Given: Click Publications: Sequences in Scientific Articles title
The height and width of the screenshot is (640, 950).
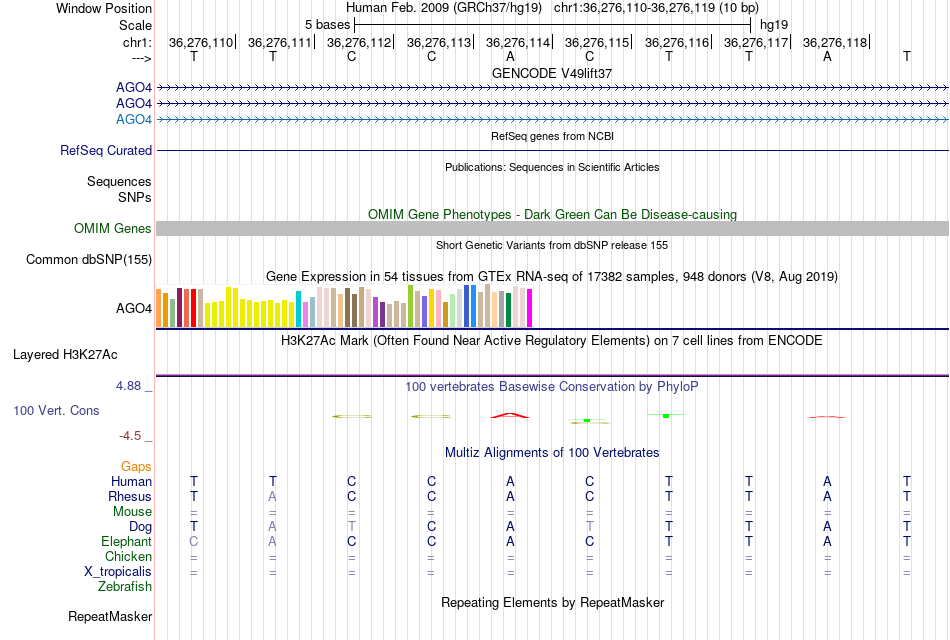Looking at the screenshot, I should point(552,167).
